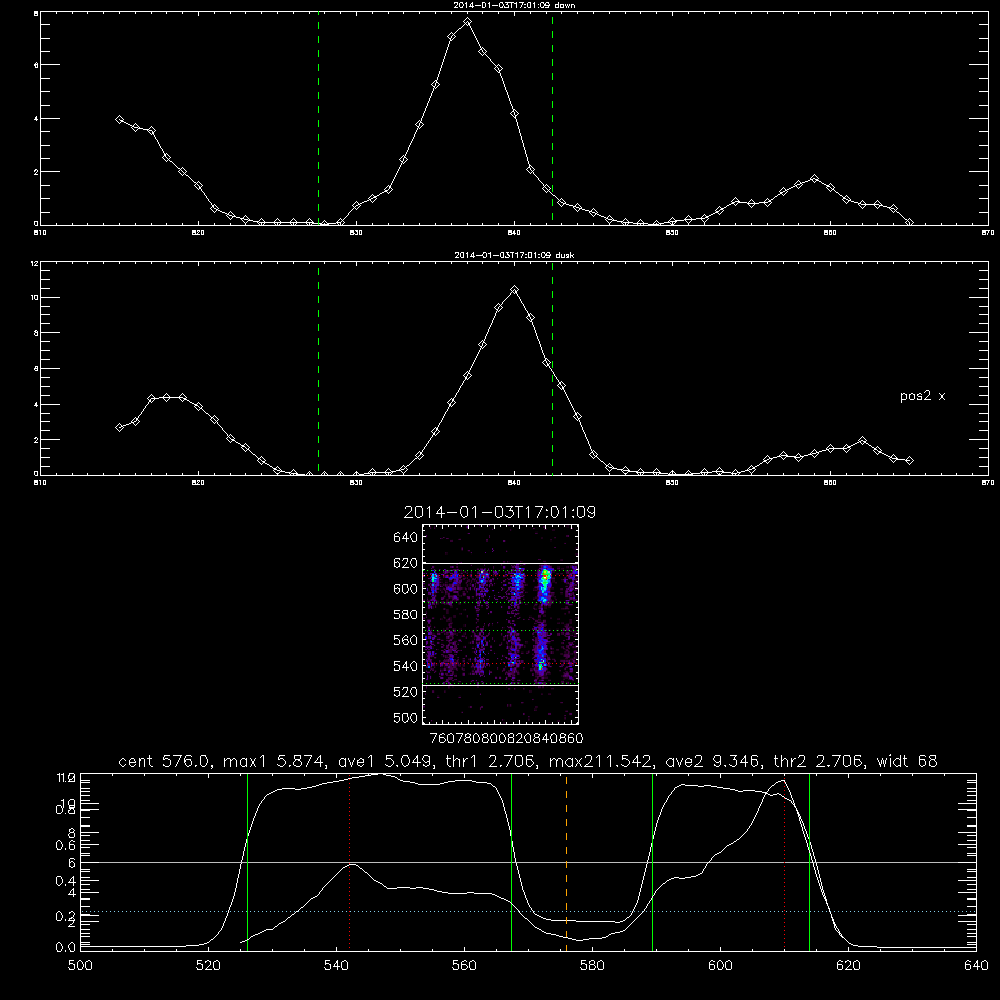
Task: Click the peak diamond marker of dusk curve
Action: point(515,290)
